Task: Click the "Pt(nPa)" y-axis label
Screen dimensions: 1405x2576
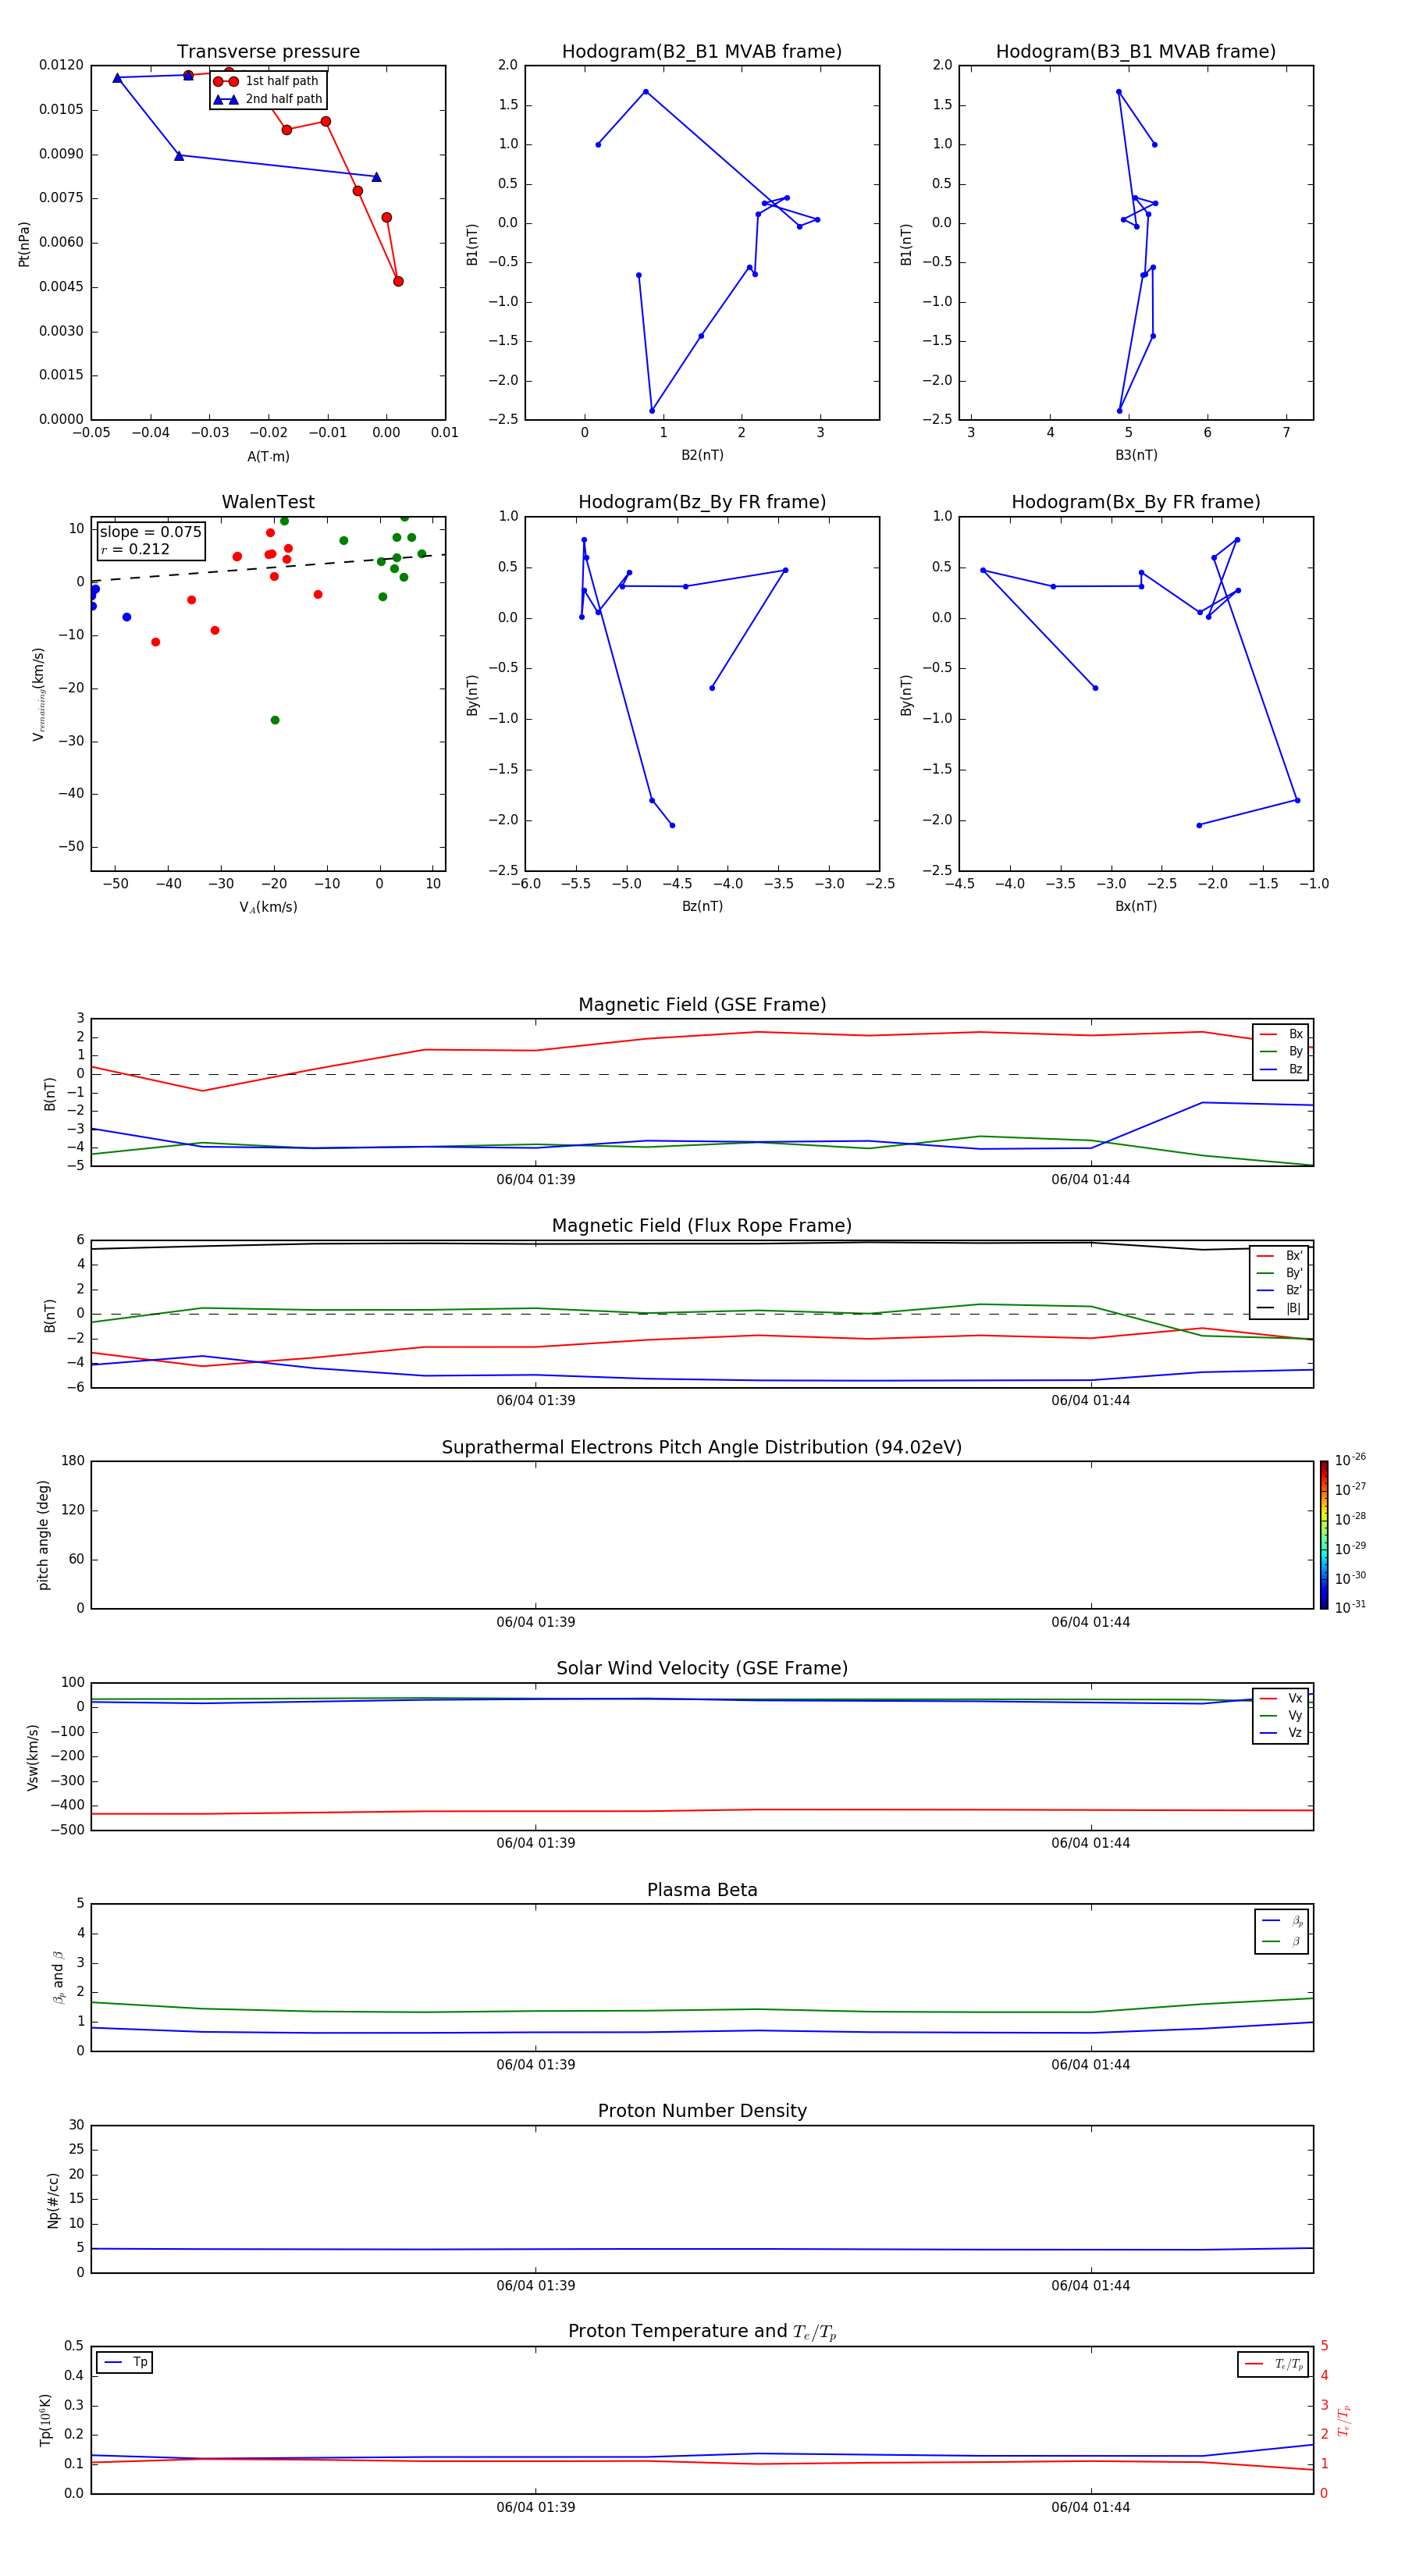Action: (24, 244)
